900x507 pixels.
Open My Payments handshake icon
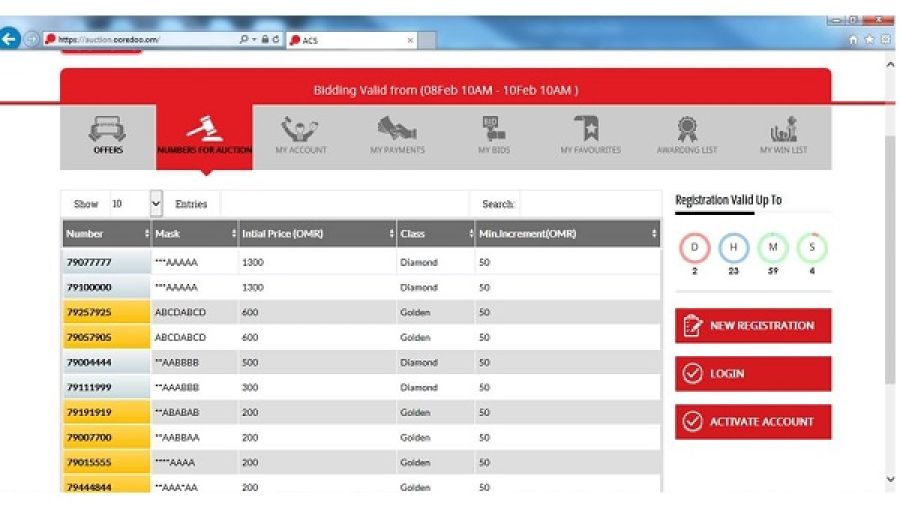pos(397,129)
